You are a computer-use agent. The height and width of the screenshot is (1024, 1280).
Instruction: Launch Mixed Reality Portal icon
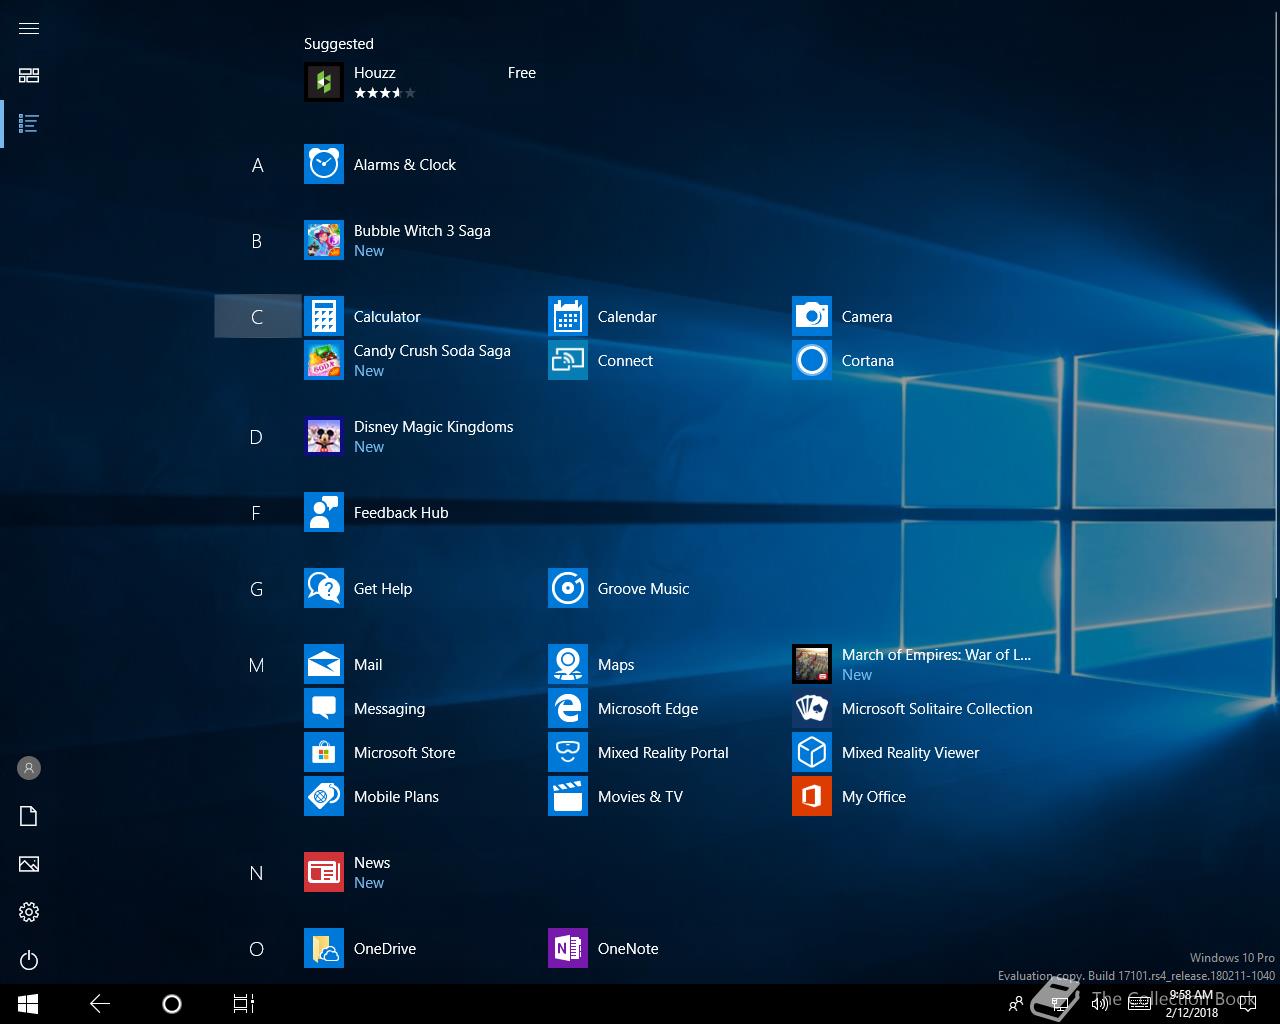pos(568,752)
